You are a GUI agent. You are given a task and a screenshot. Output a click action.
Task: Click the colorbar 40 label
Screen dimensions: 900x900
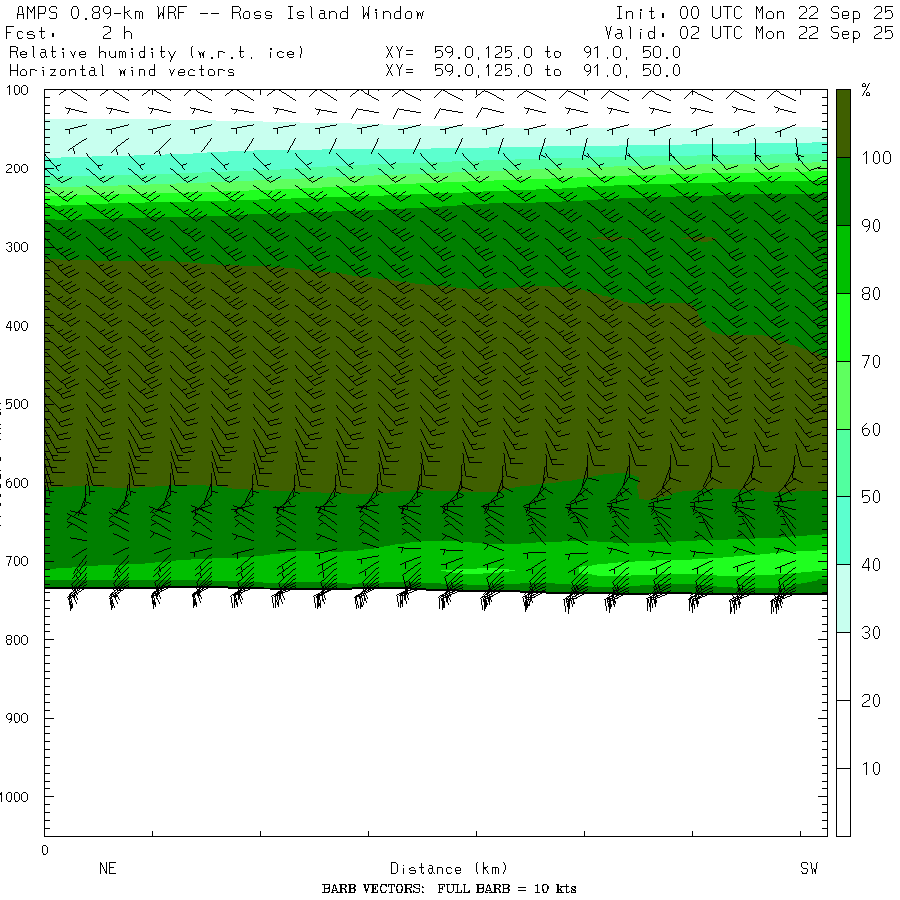[871, 565]
